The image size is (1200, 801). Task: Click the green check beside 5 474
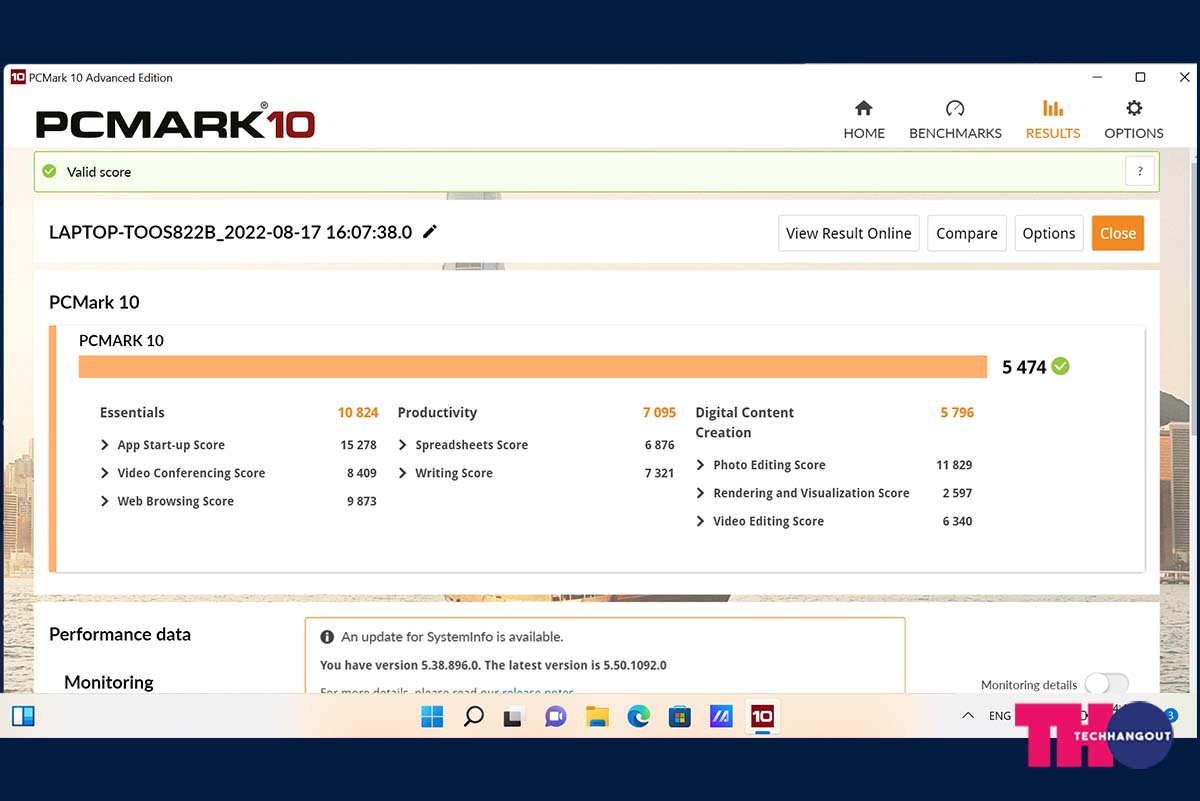click(1061, 366)
